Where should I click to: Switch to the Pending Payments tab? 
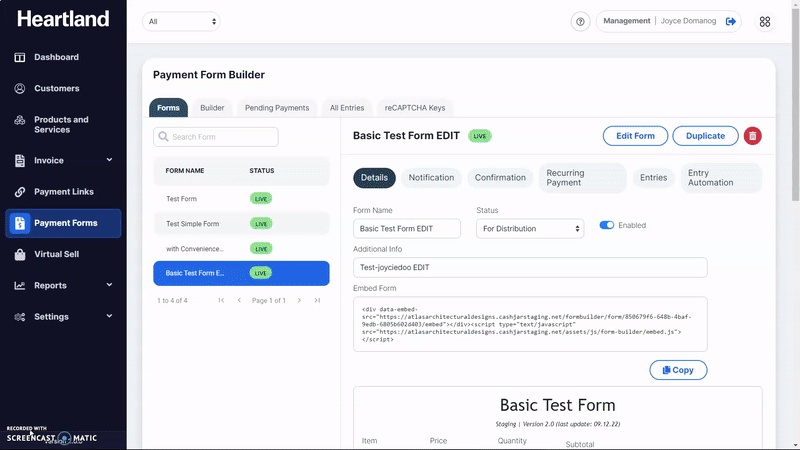click(277, 108)
